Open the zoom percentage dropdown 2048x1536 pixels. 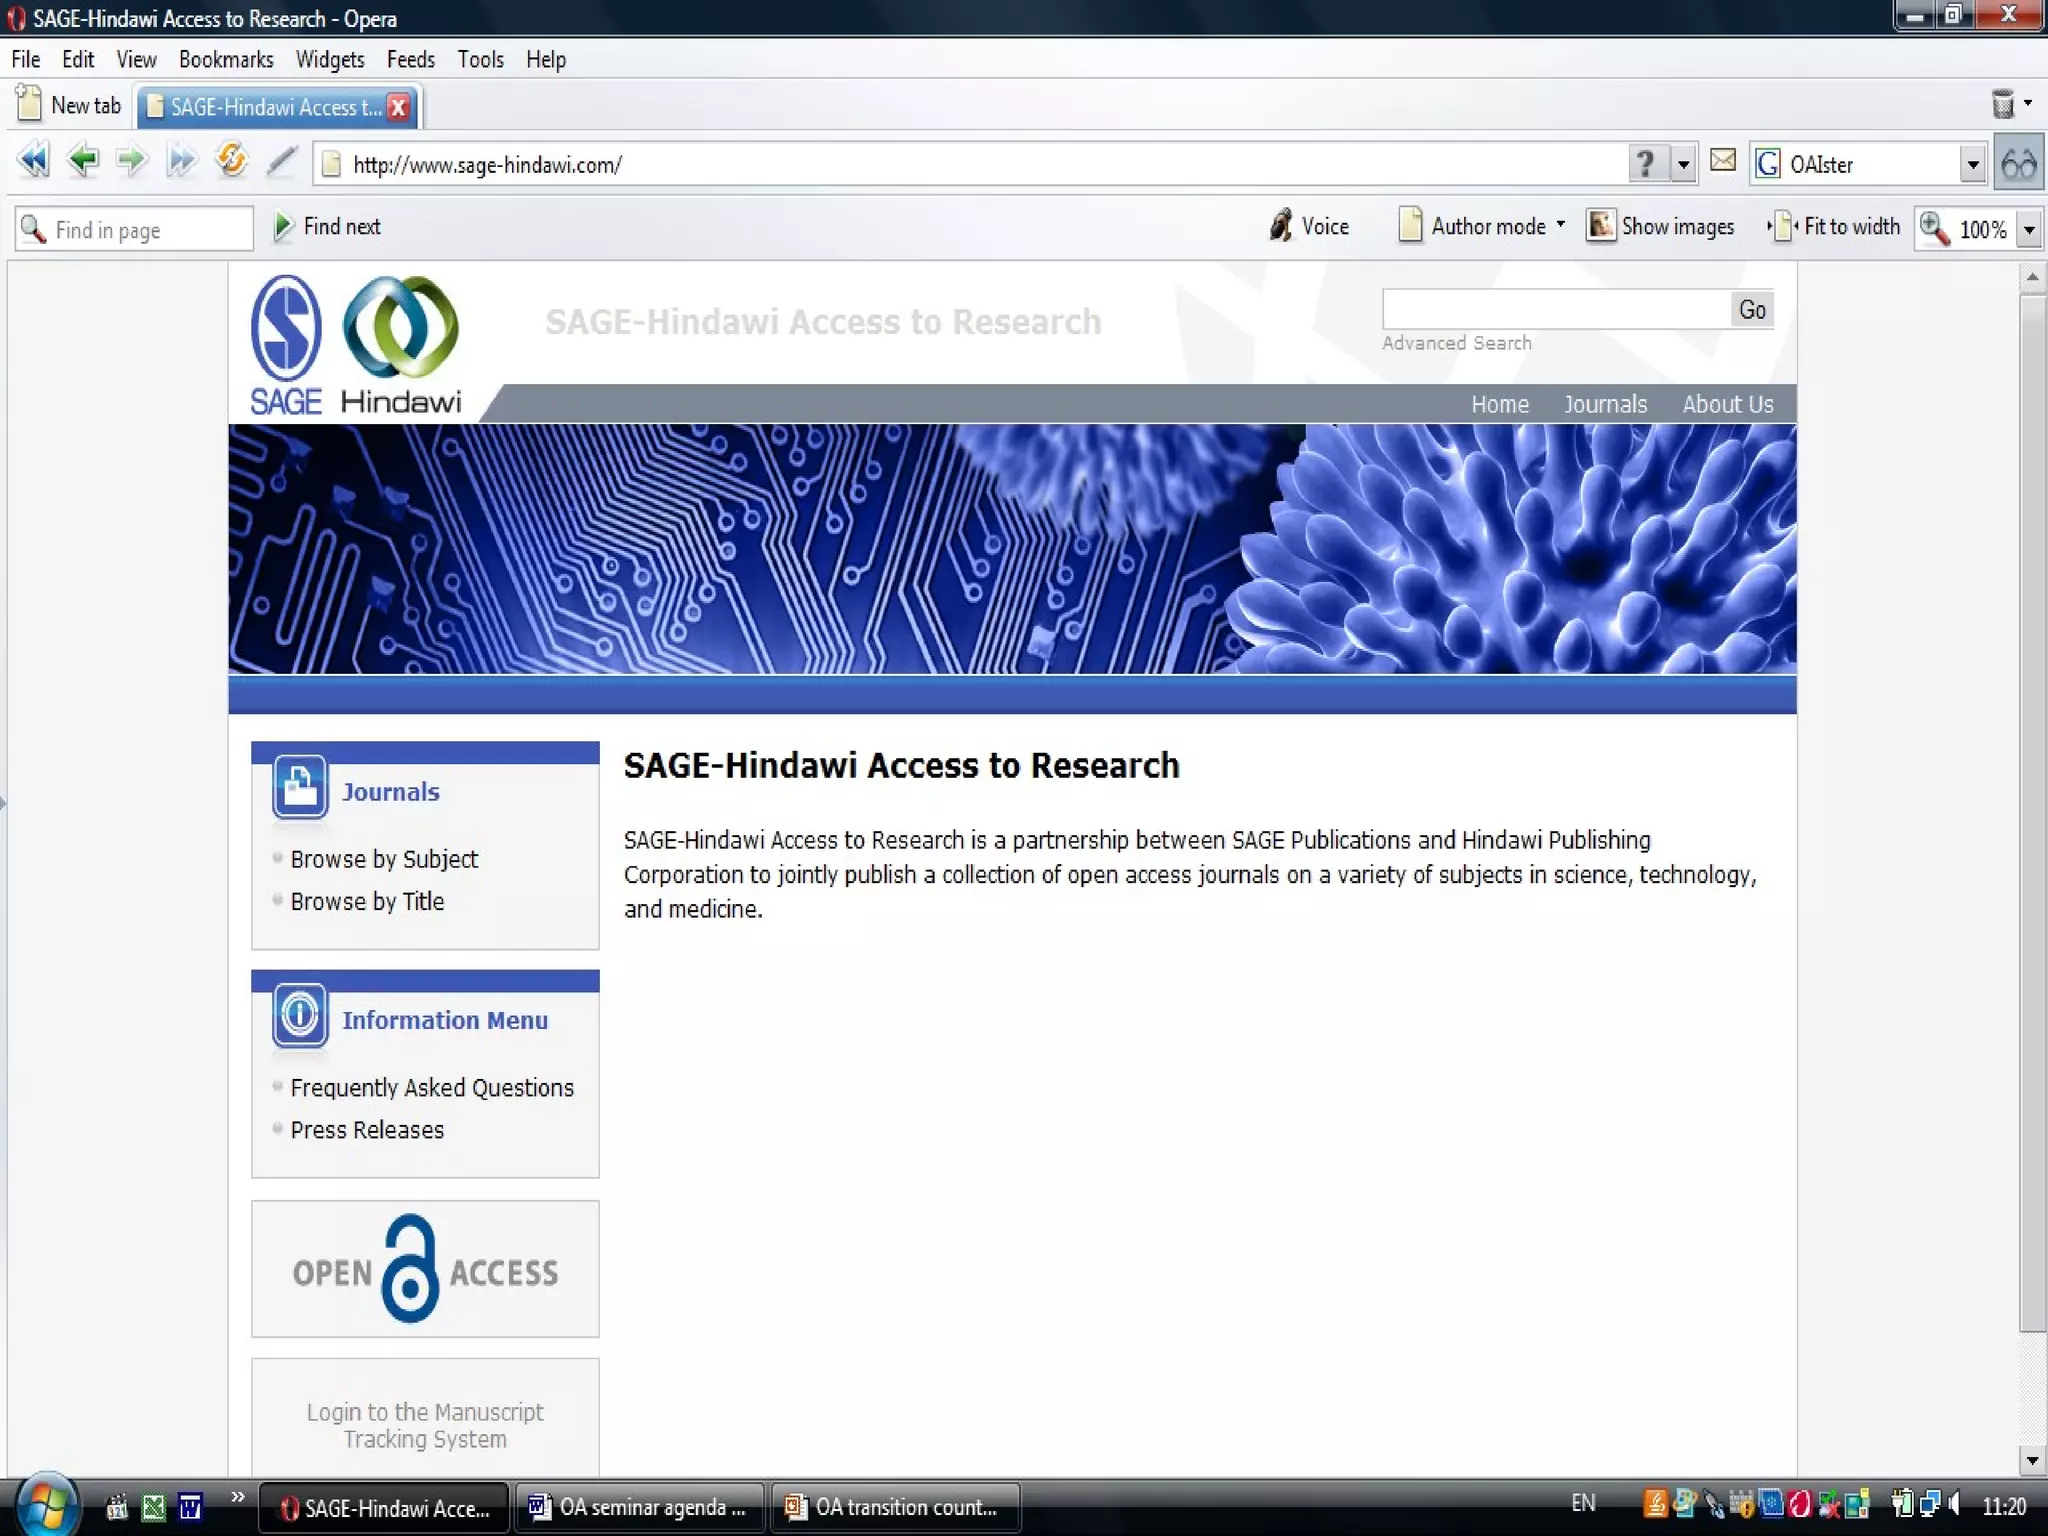2029,229
